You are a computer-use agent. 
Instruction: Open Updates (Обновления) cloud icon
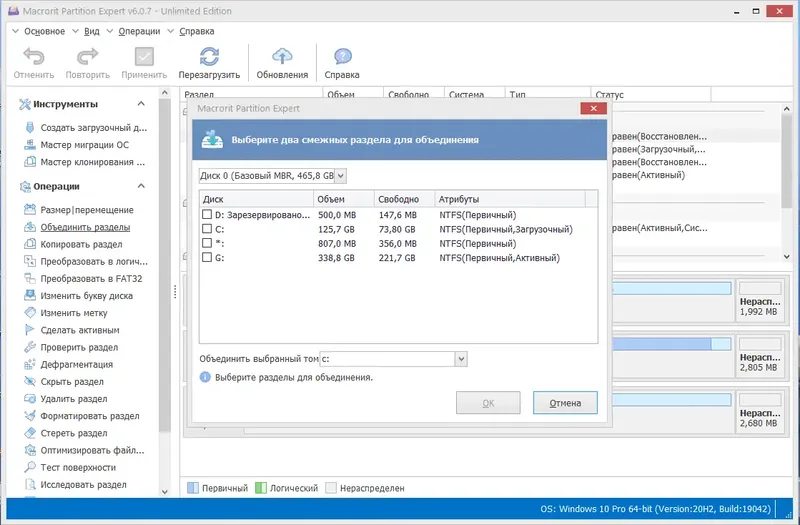pos(282,57)
